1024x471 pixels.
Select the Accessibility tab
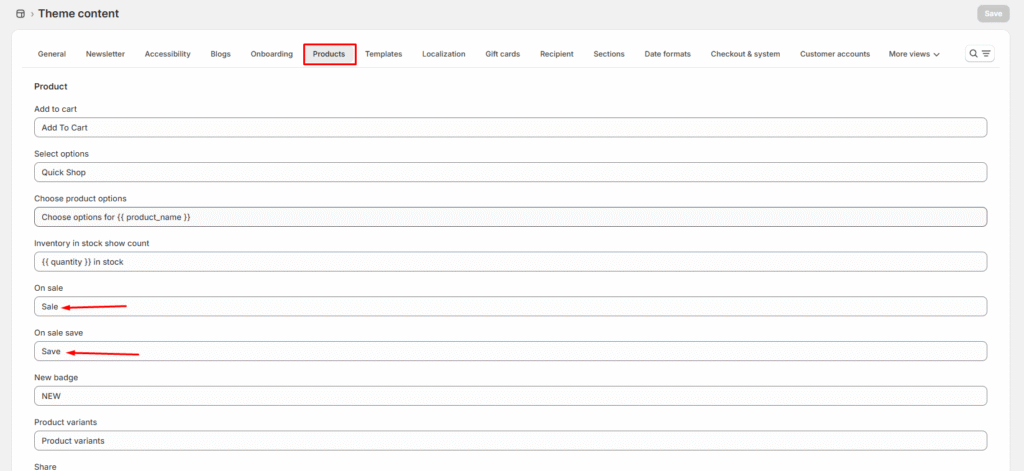(x=167, y=54)
